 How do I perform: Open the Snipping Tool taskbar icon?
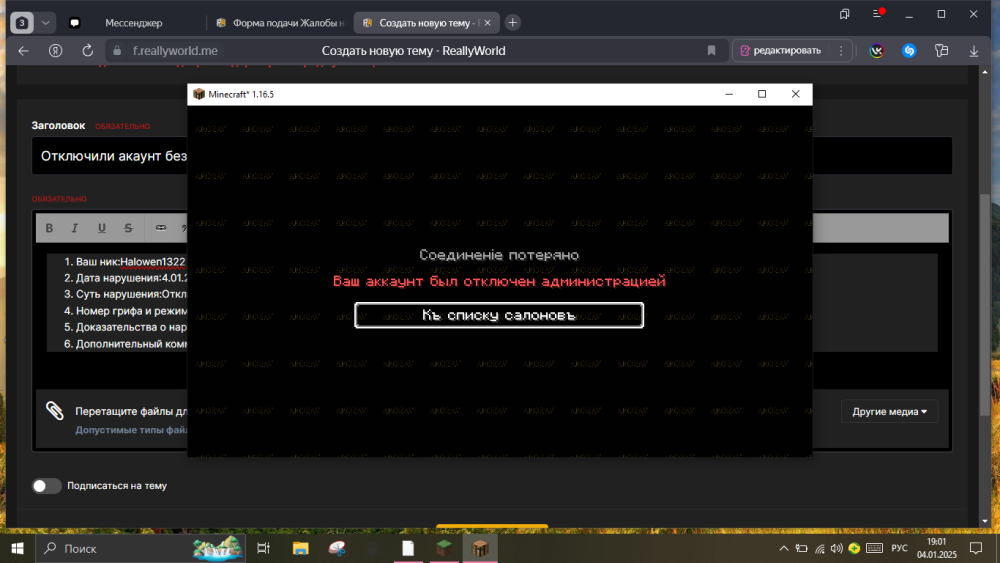coord(337,548)
